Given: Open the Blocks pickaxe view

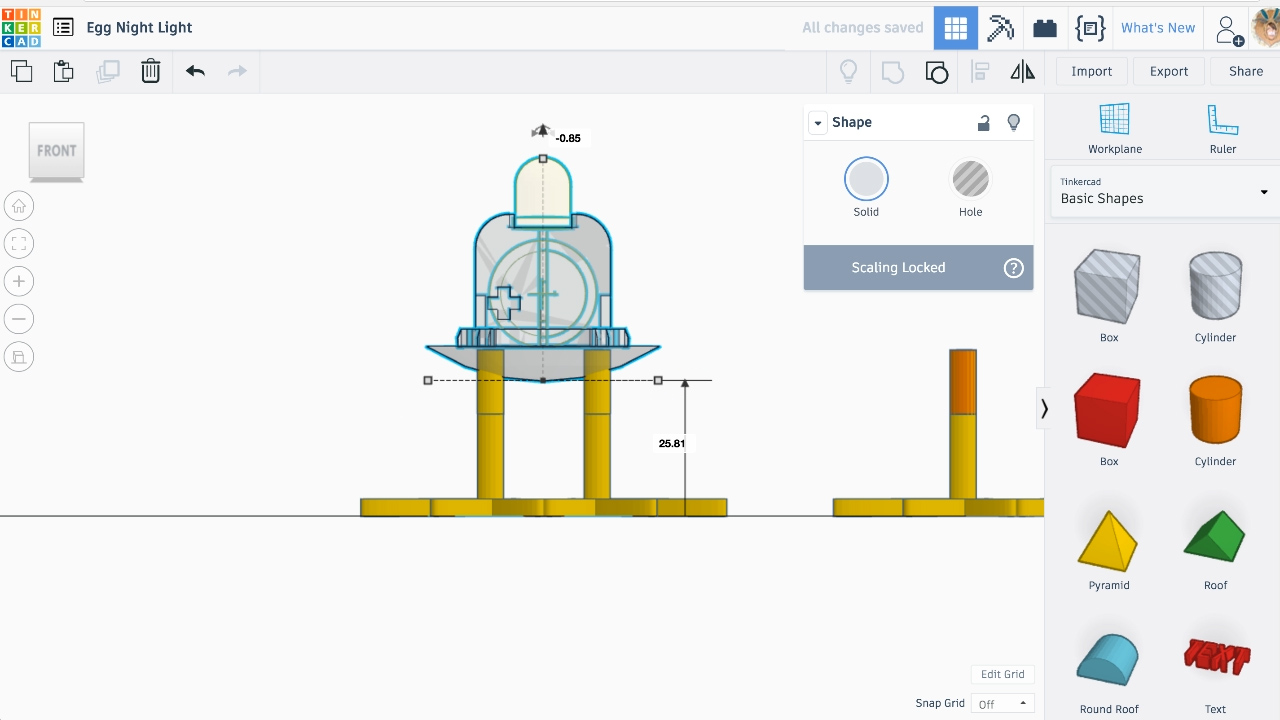Looking at the screenshot, I should coord(1000,28).
